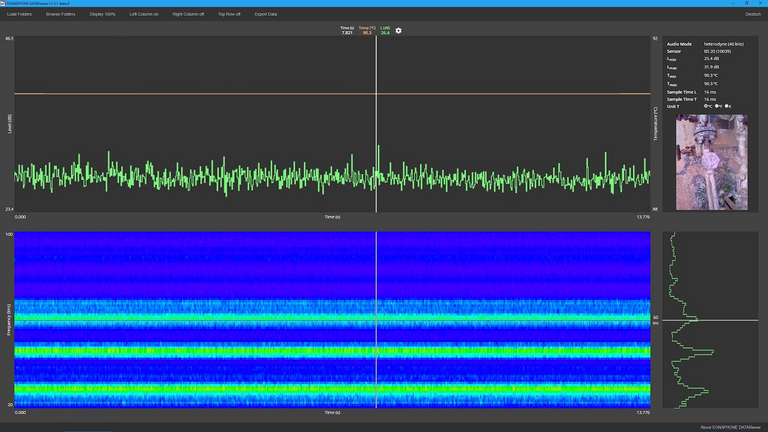Toggle Right Column off
The width and height of the screenshot is (768, 432).
[x=188, y=14]
